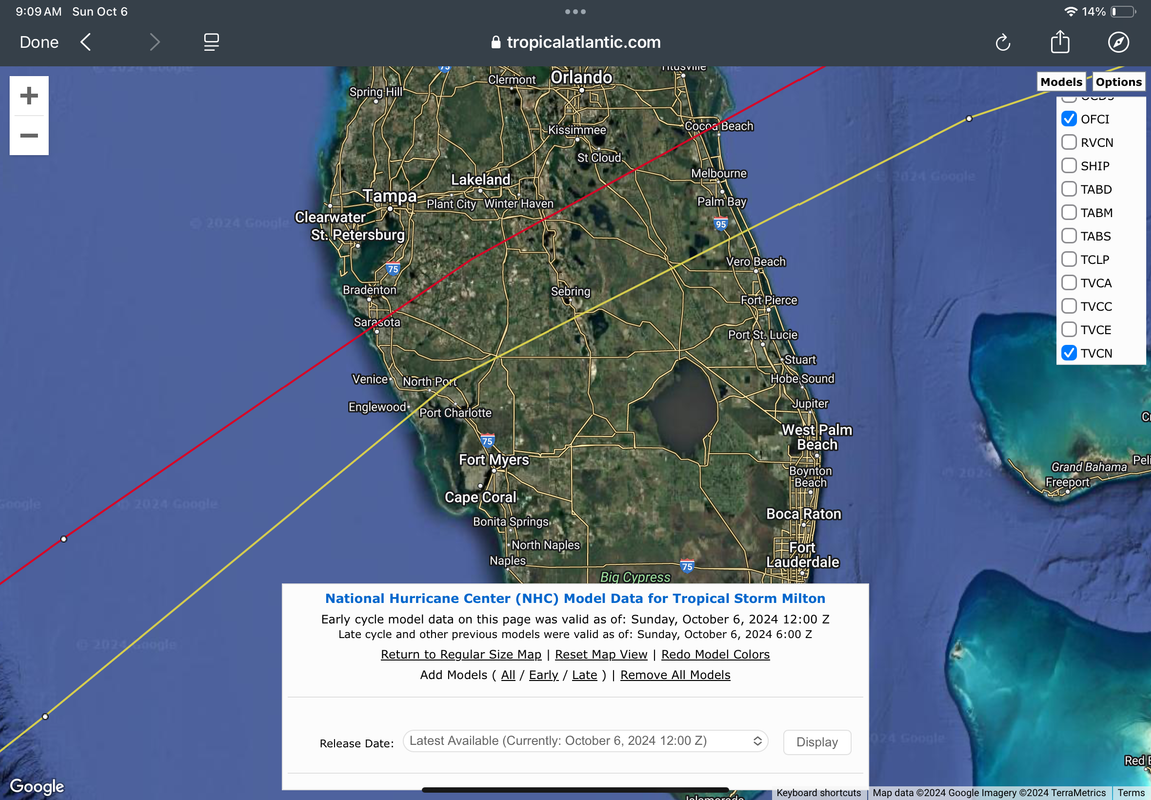
Task: Add All models link
Action: coord(508,675)
